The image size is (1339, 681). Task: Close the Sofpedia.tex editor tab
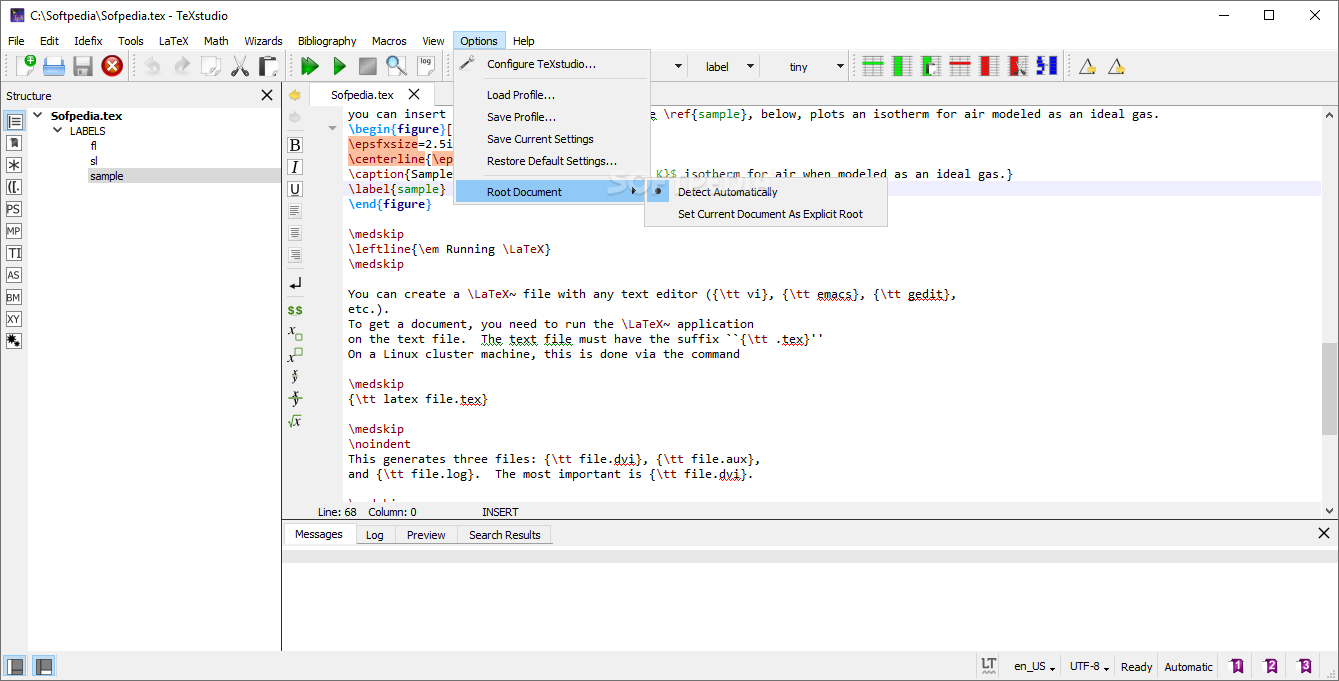point(414,94)
